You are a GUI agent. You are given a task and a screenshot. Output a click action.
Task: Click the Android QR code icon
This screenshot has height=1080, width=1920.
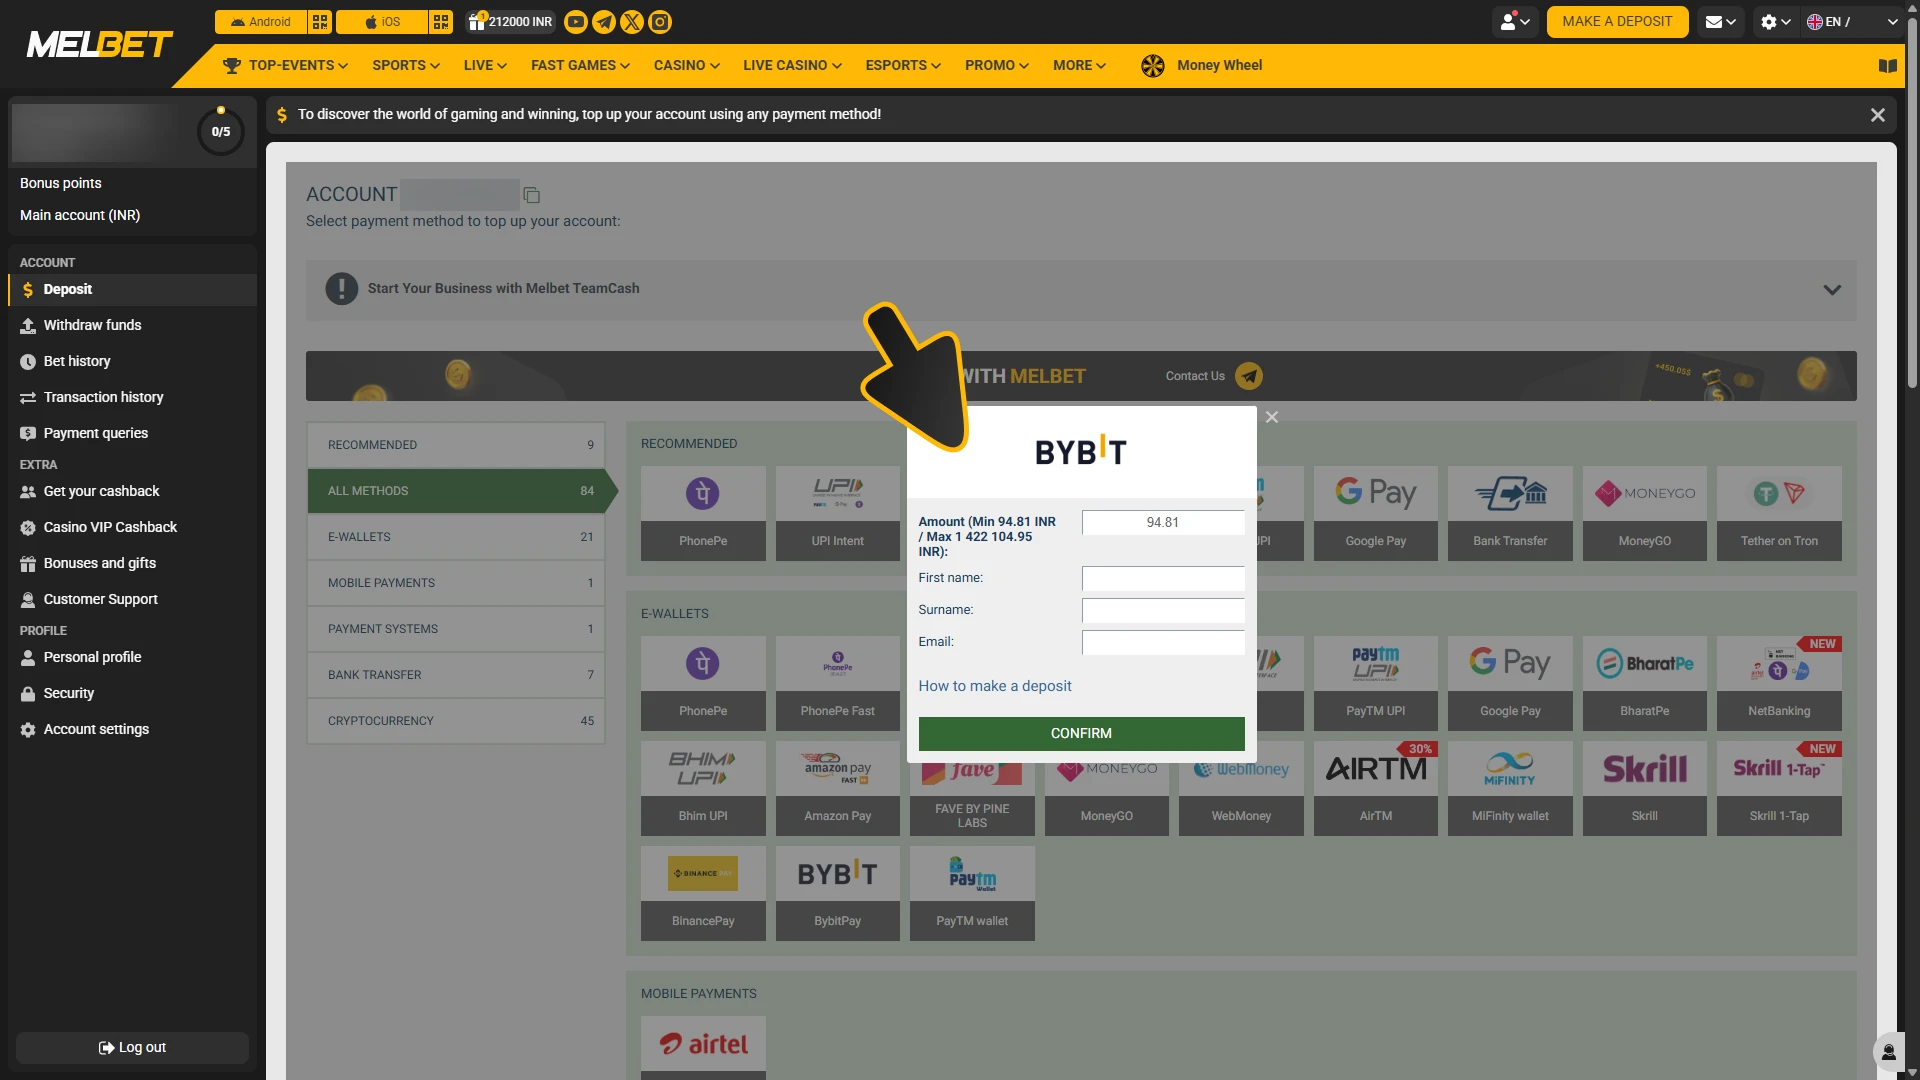click(x=320, y=22)
